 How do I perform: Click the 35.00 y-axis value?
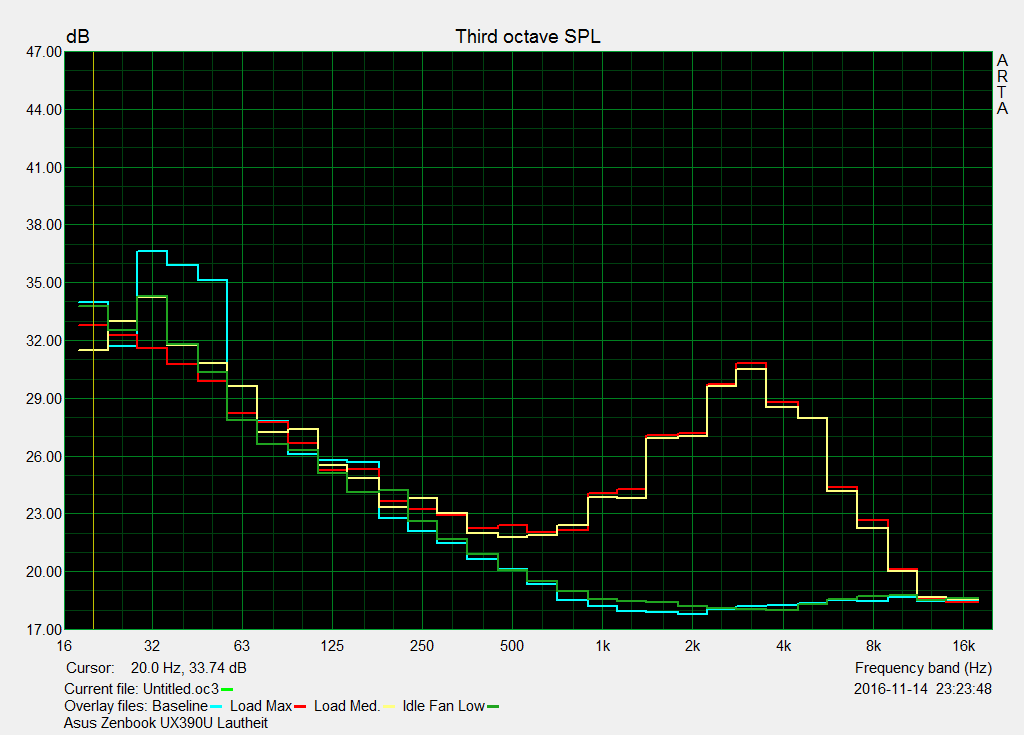44,284
